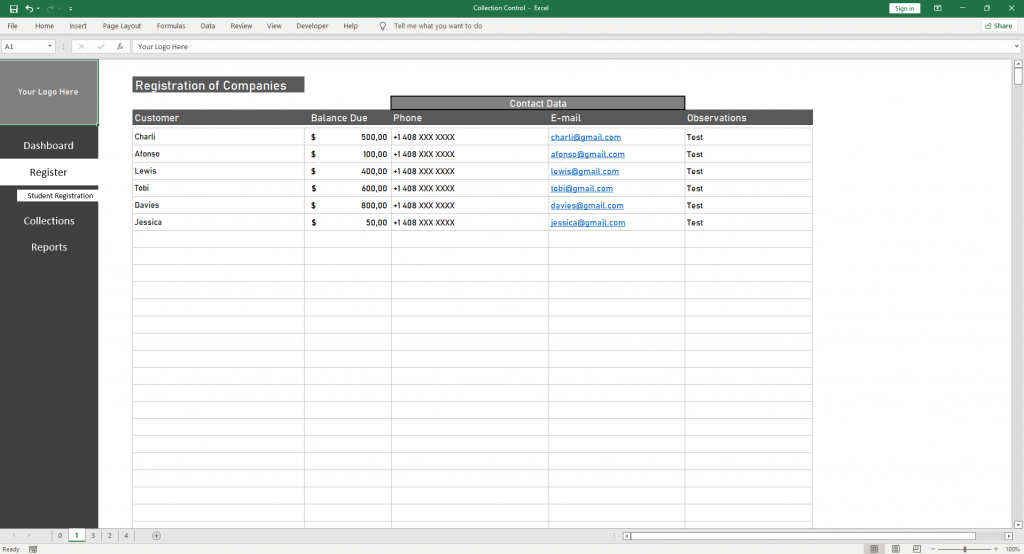Screen dimensions: 1024x554
Task: Open the lewis@gmail.com link
Action: (584, 171)
